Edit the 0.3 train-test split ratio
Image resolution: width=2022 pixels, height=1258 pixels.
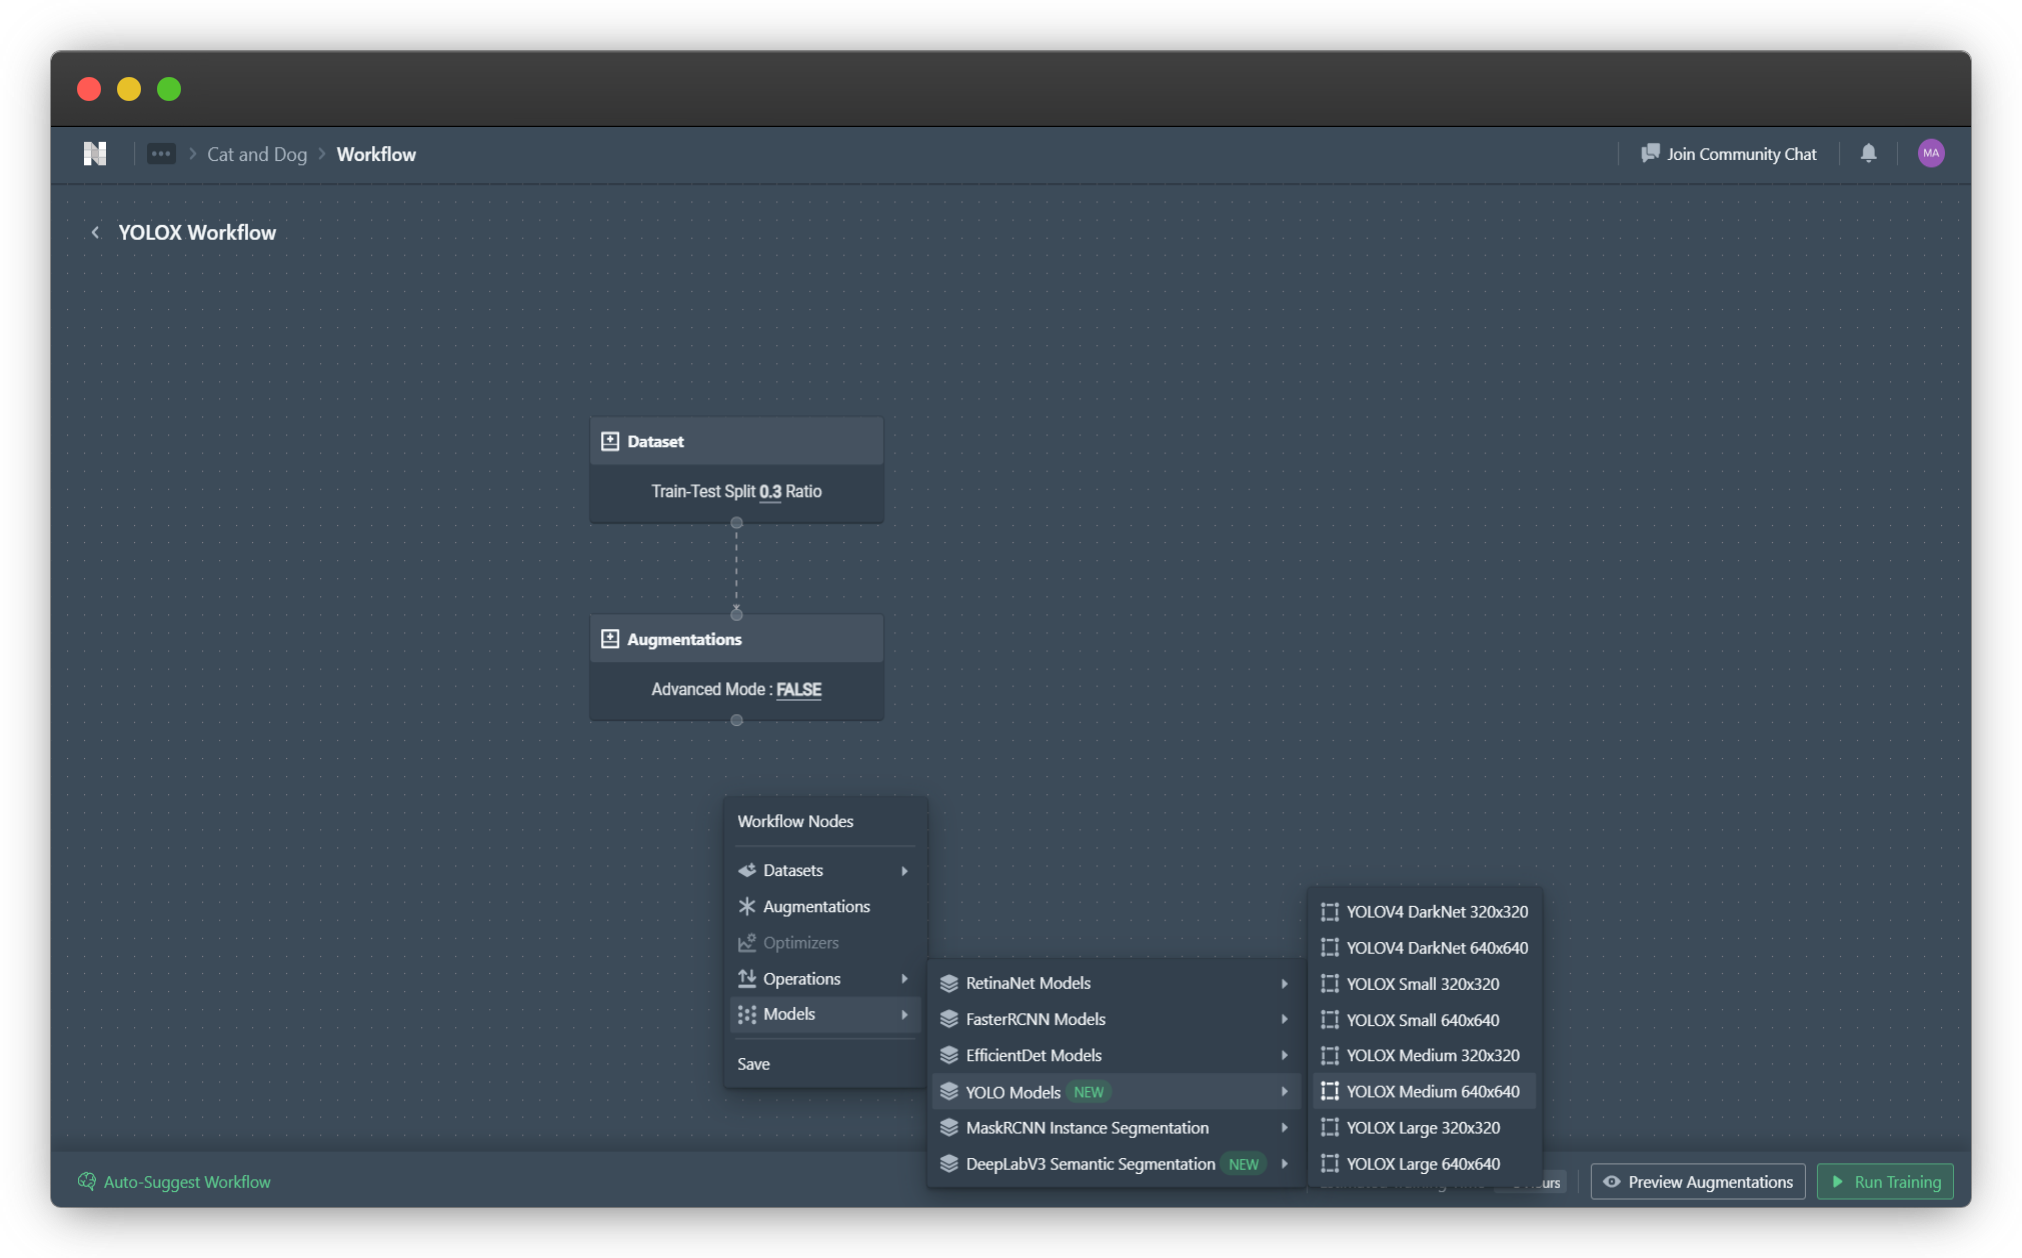[769, 491]
